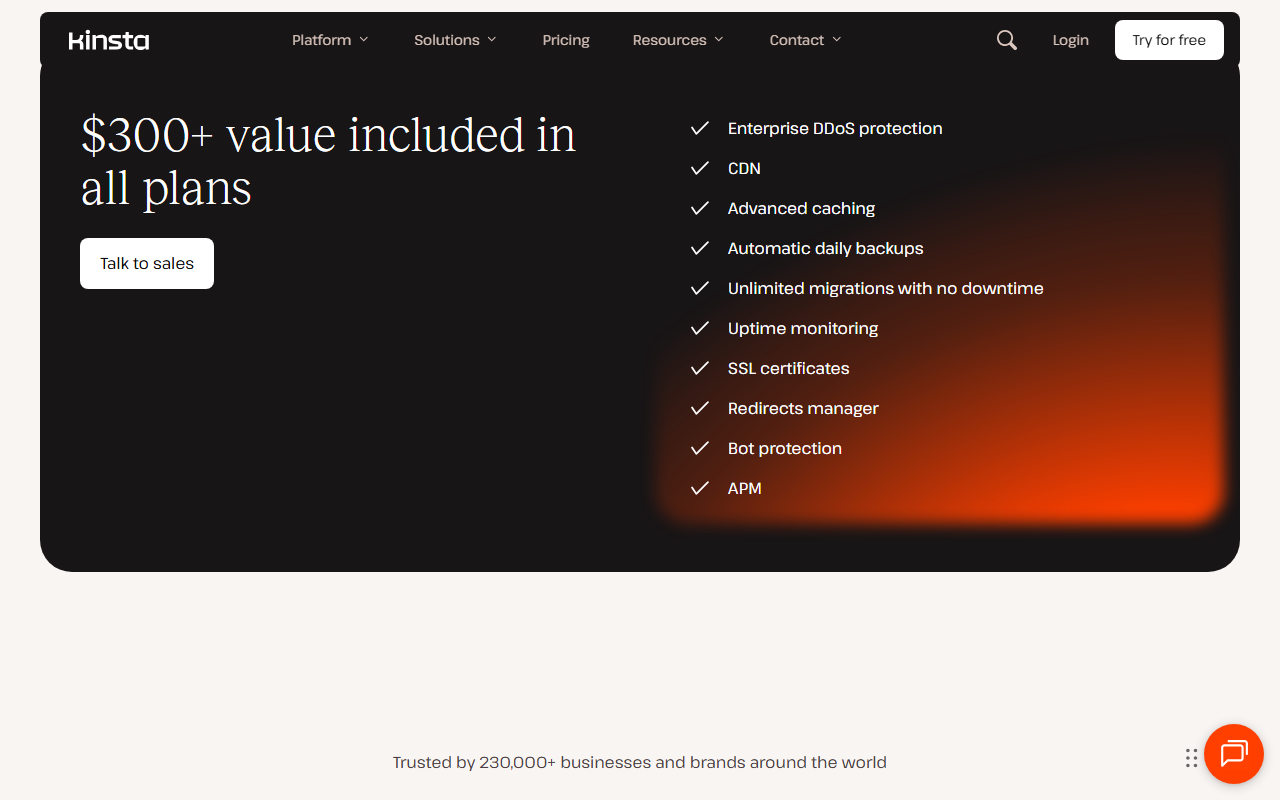Click the 'Enterprise DDoS protection' text
The width and height of the screenshot is (1280, 800).
[x=835, y=128]
